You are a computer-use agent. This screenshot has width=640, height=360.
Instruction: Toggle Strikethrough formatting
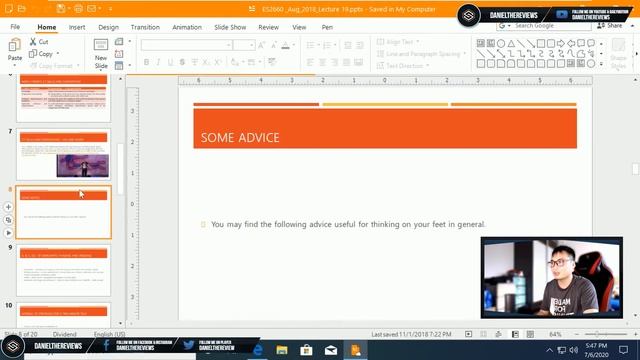182,62
